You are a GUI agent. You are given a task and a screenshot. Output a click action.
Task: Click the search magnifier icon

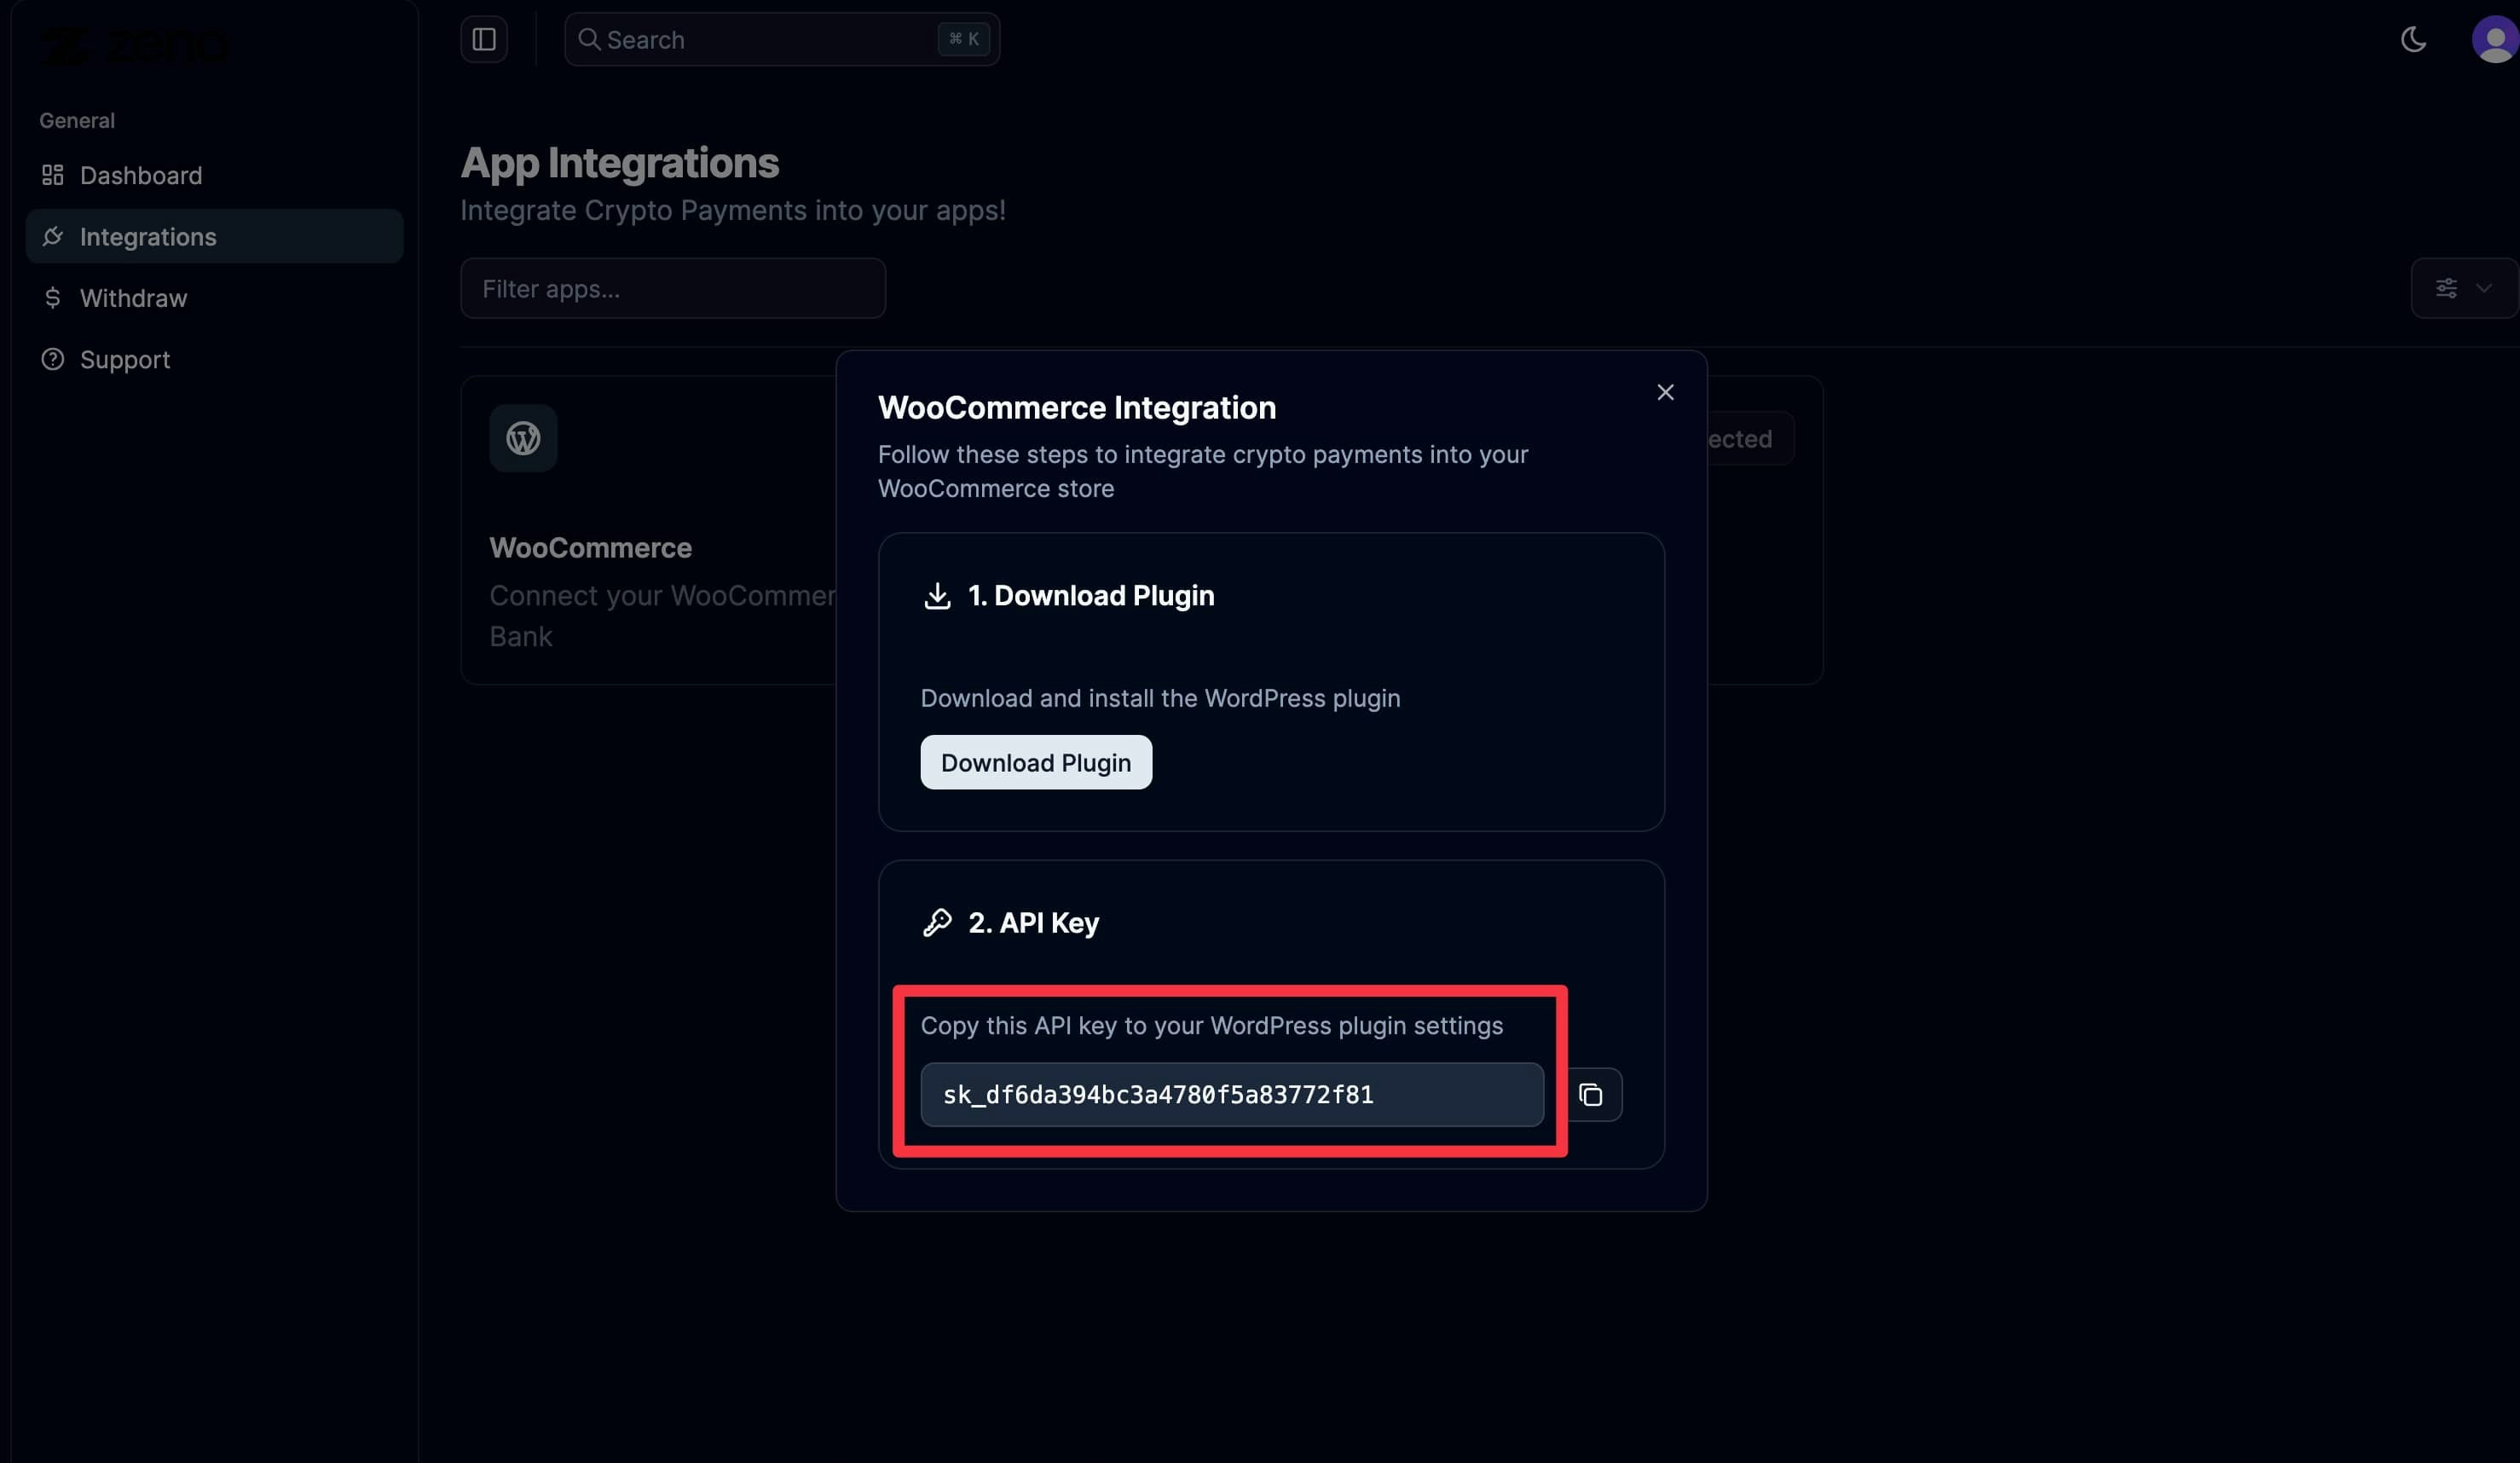(x=591, y=39)
